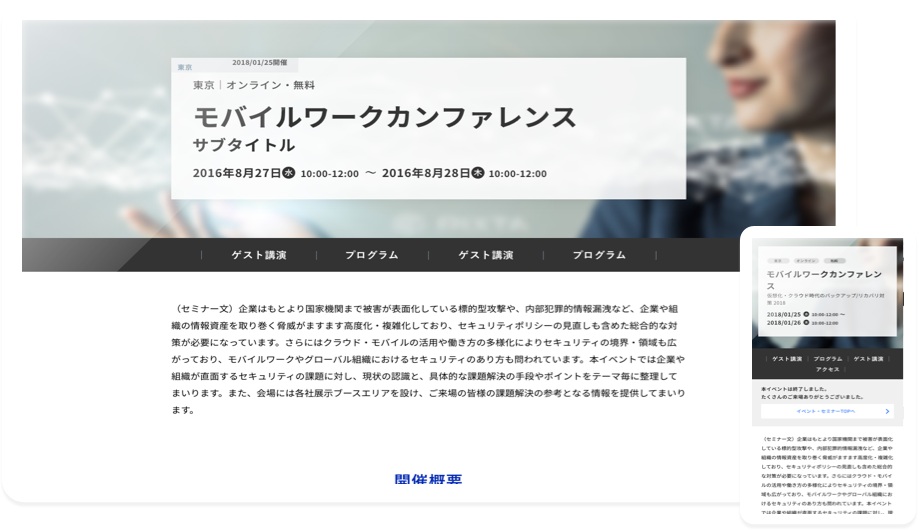Select the 東京 tag in the mobile preview header
The width and height of the screenshot is (918, 532).
(x=776, y=260)
